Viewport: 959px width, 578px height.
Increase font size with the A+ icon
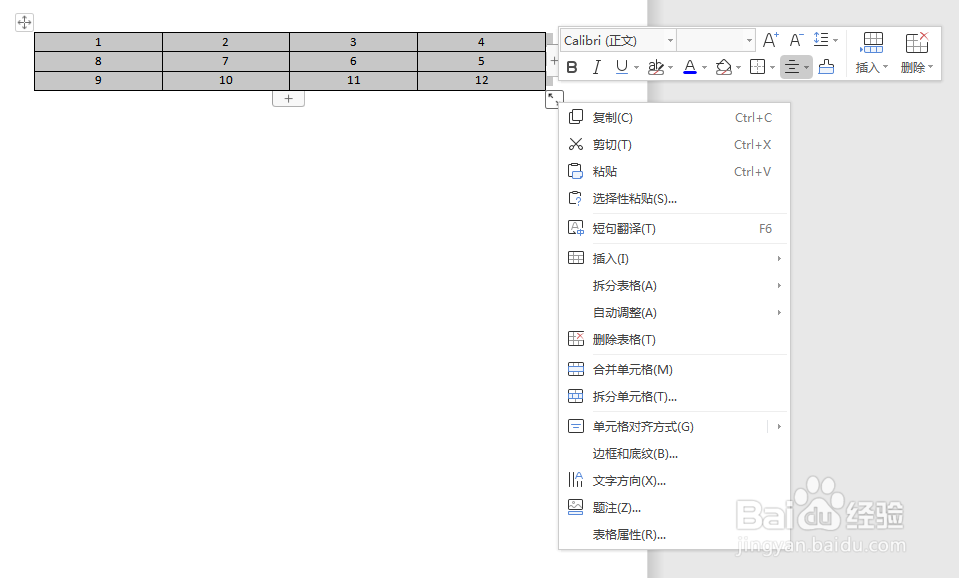click(770, 40)
